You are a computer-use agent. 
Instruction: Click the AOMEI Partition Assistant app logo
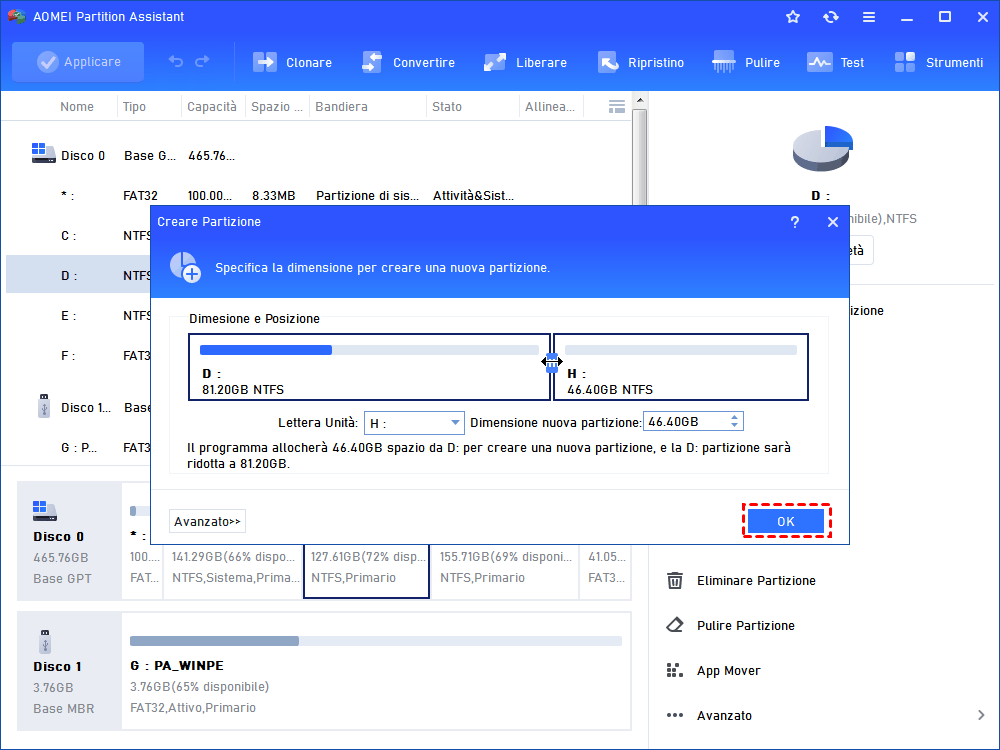coord(16,17)
